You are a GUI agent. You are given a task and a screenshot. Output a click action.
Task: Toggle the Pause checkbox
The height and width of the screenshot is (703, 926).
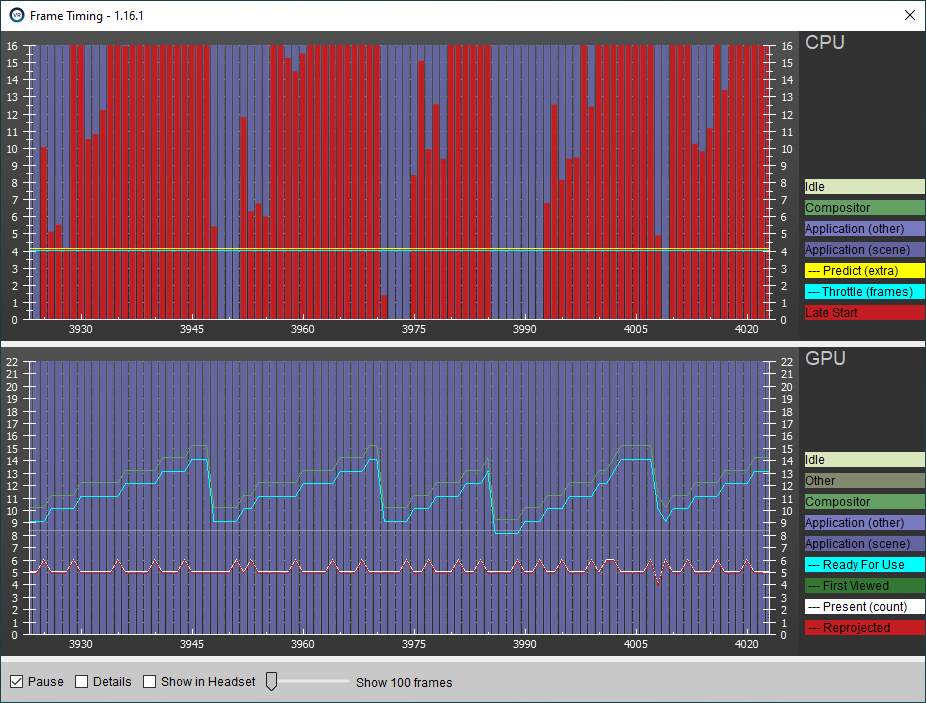17,682
